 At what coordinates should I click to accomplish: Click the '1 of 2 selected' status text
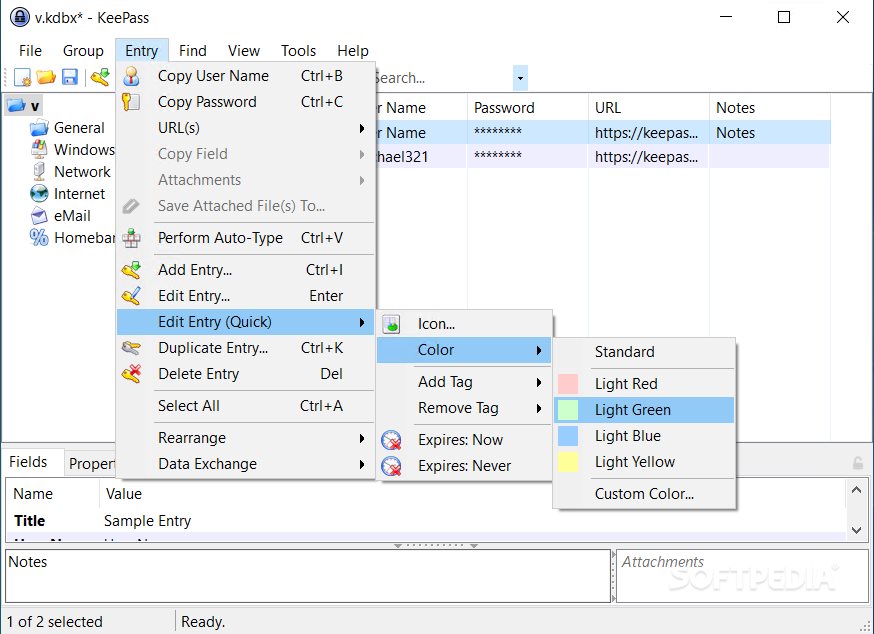pos(55,622)
